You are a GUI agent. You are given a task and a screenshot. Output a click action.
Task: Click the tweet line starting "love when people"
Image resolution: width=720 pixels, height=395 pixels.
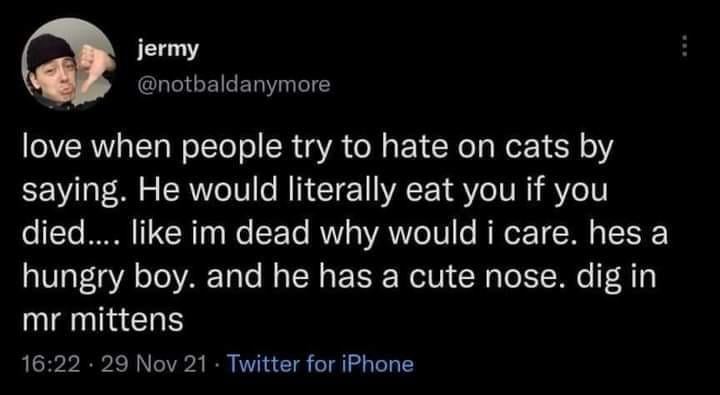pyautogui.click(x=317, y=150)
